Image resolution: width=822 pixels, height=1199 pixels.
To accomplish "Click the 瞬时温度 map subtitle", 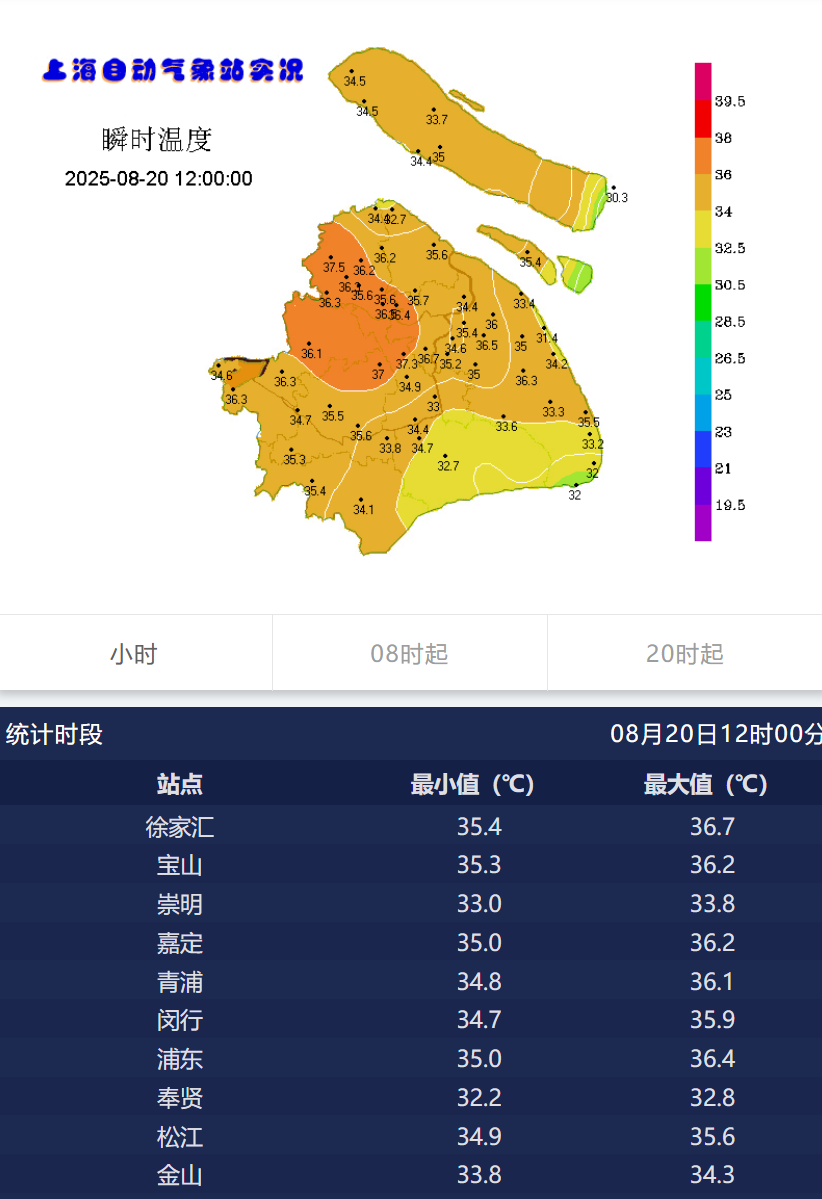I will tap(157, 139).
